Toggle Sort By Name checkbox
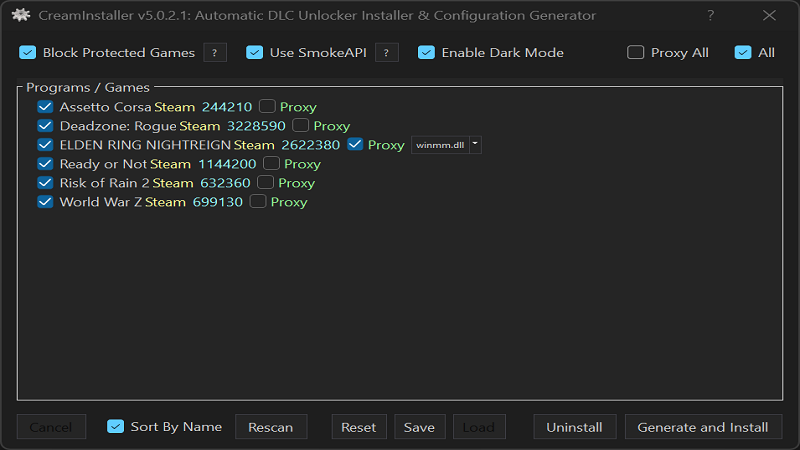 click(x=115, y=427)
